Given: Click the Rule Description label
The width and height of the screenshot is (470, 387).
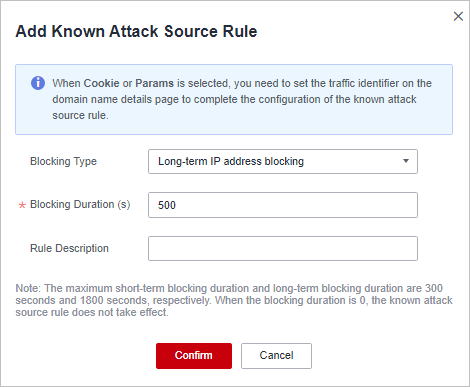Looking at the screenshot, I should click(69, 248).
